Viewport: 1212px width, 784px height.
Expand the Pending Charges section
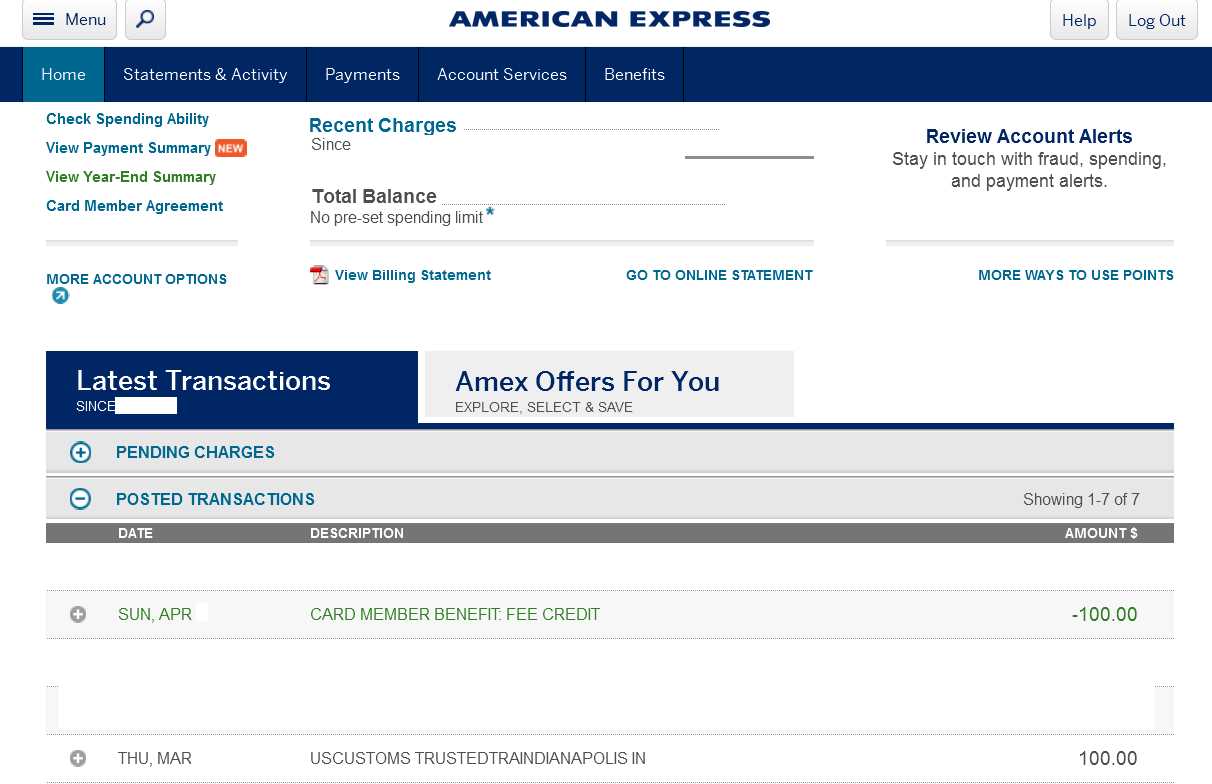[80, 453]
